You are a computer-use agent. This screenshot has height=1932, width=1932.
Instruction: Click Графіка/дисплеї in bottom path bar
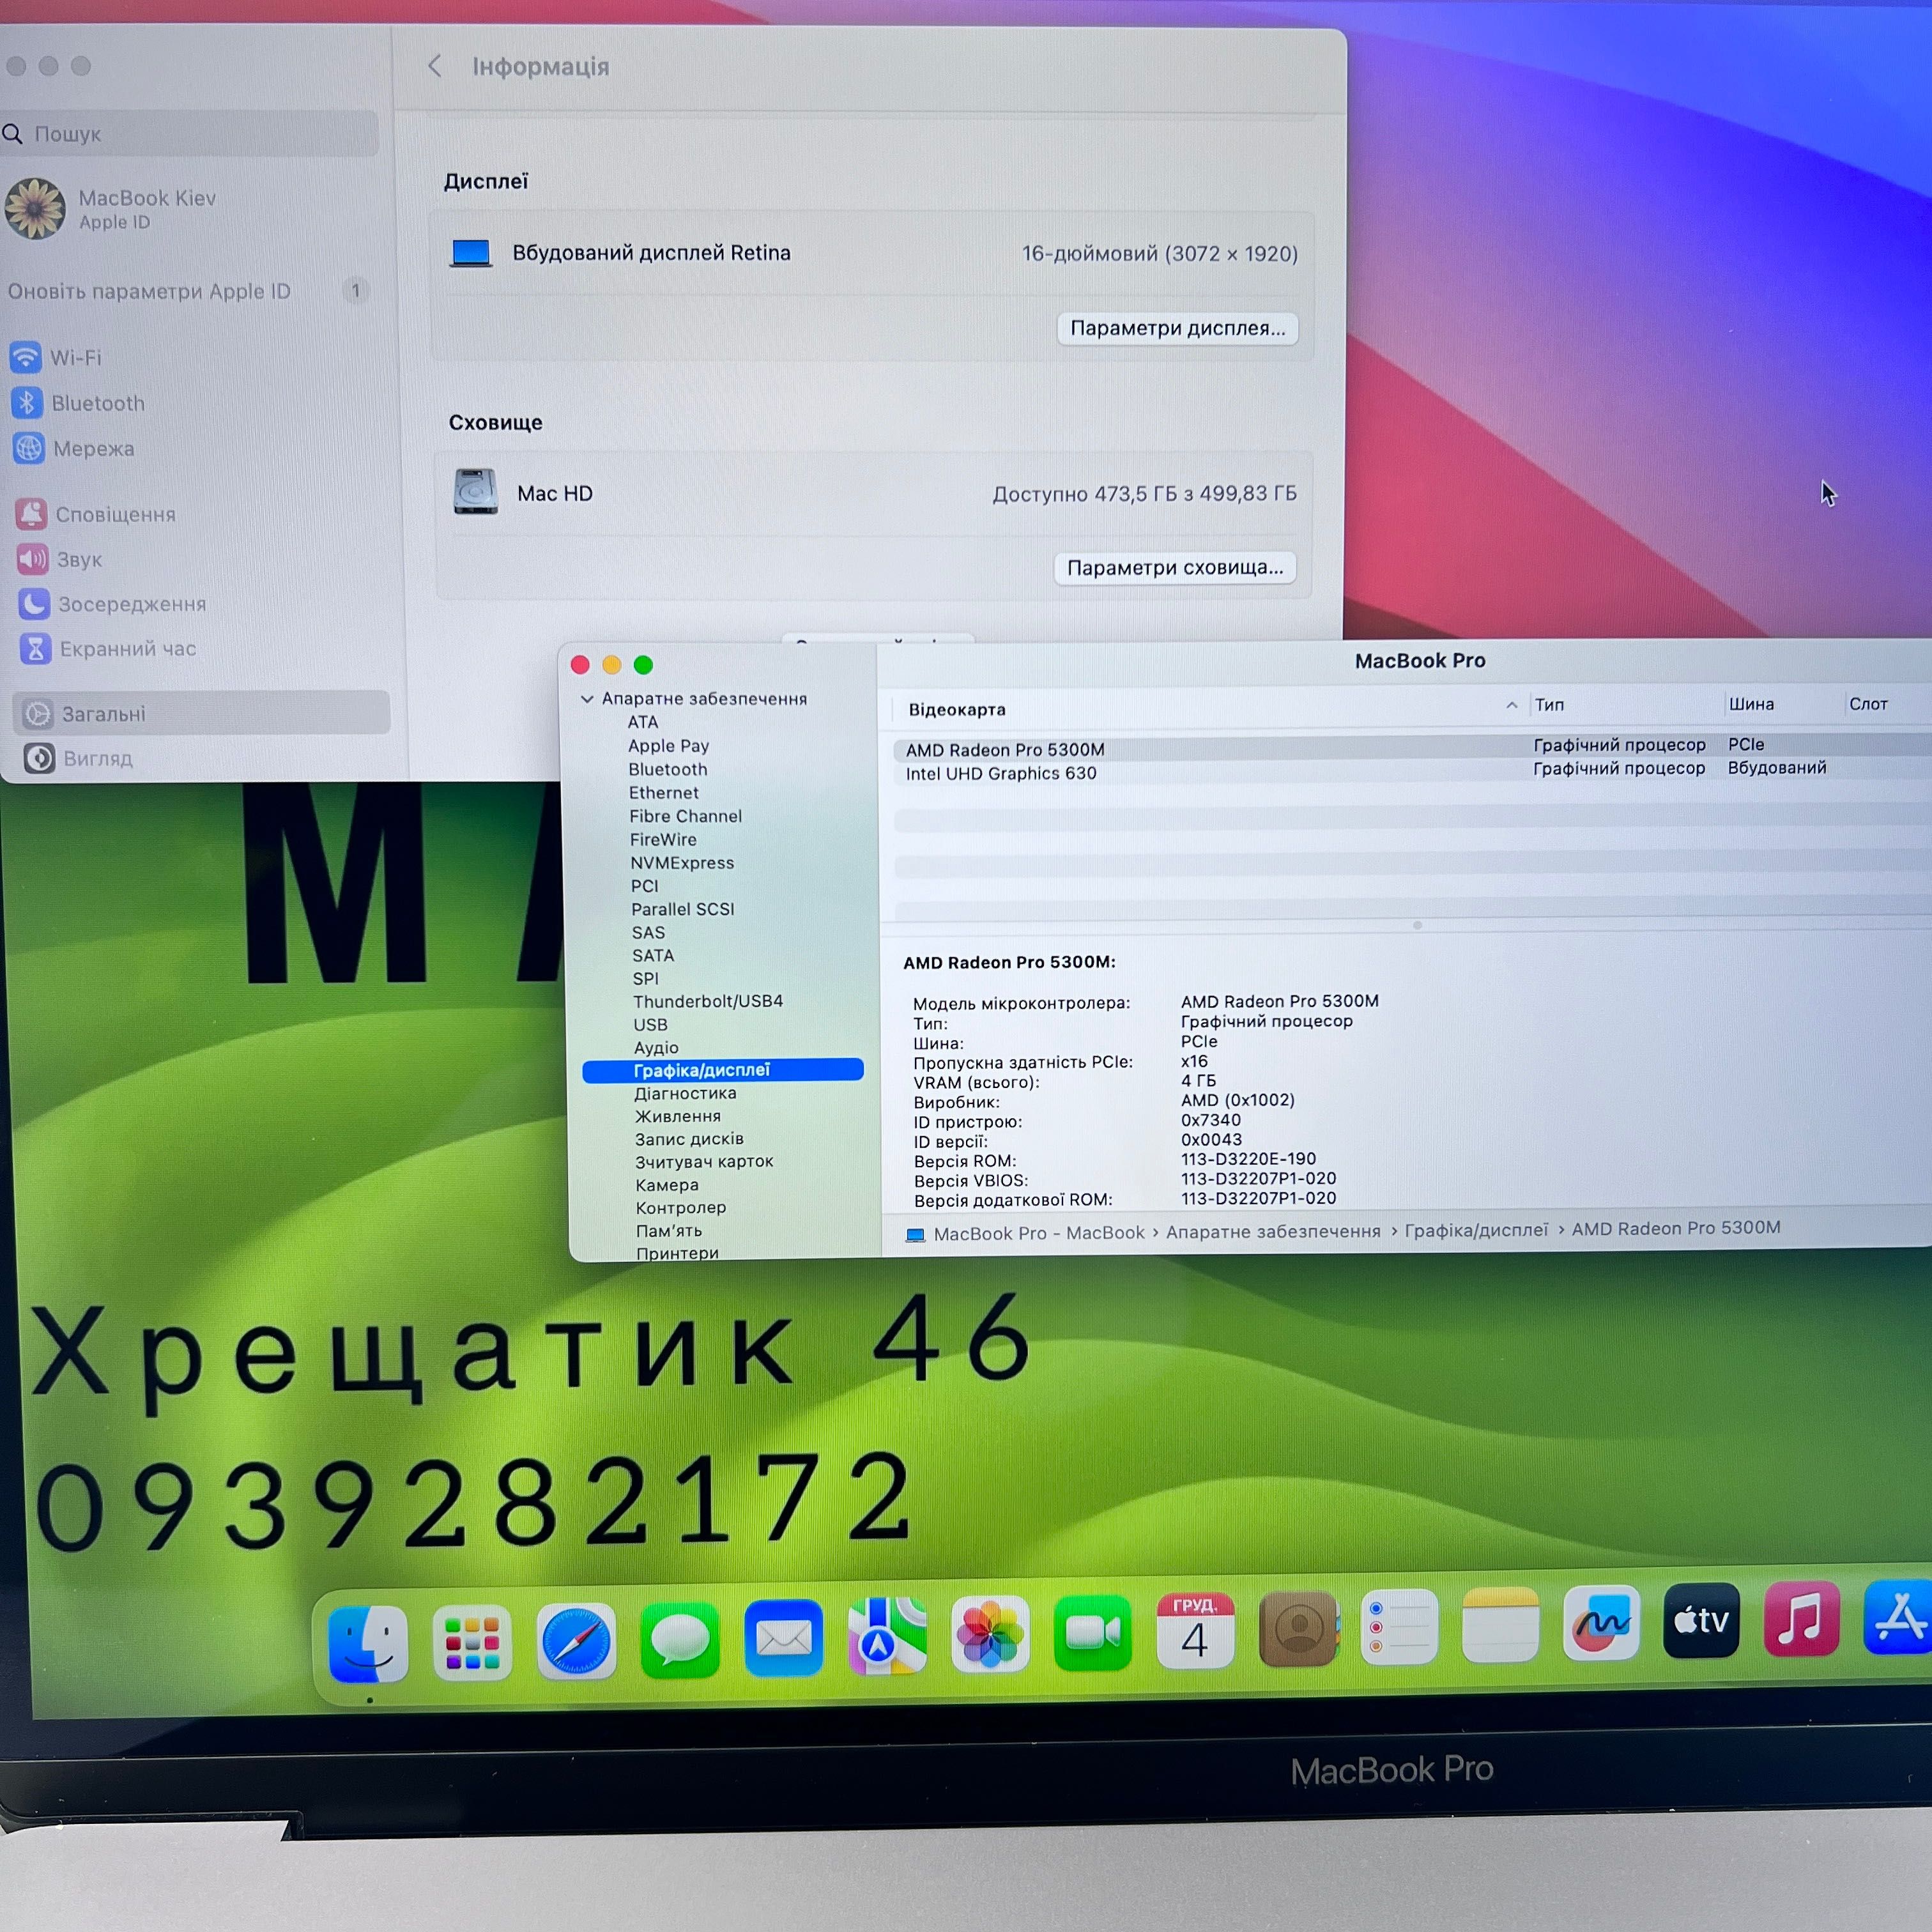pos(1476,1230)
